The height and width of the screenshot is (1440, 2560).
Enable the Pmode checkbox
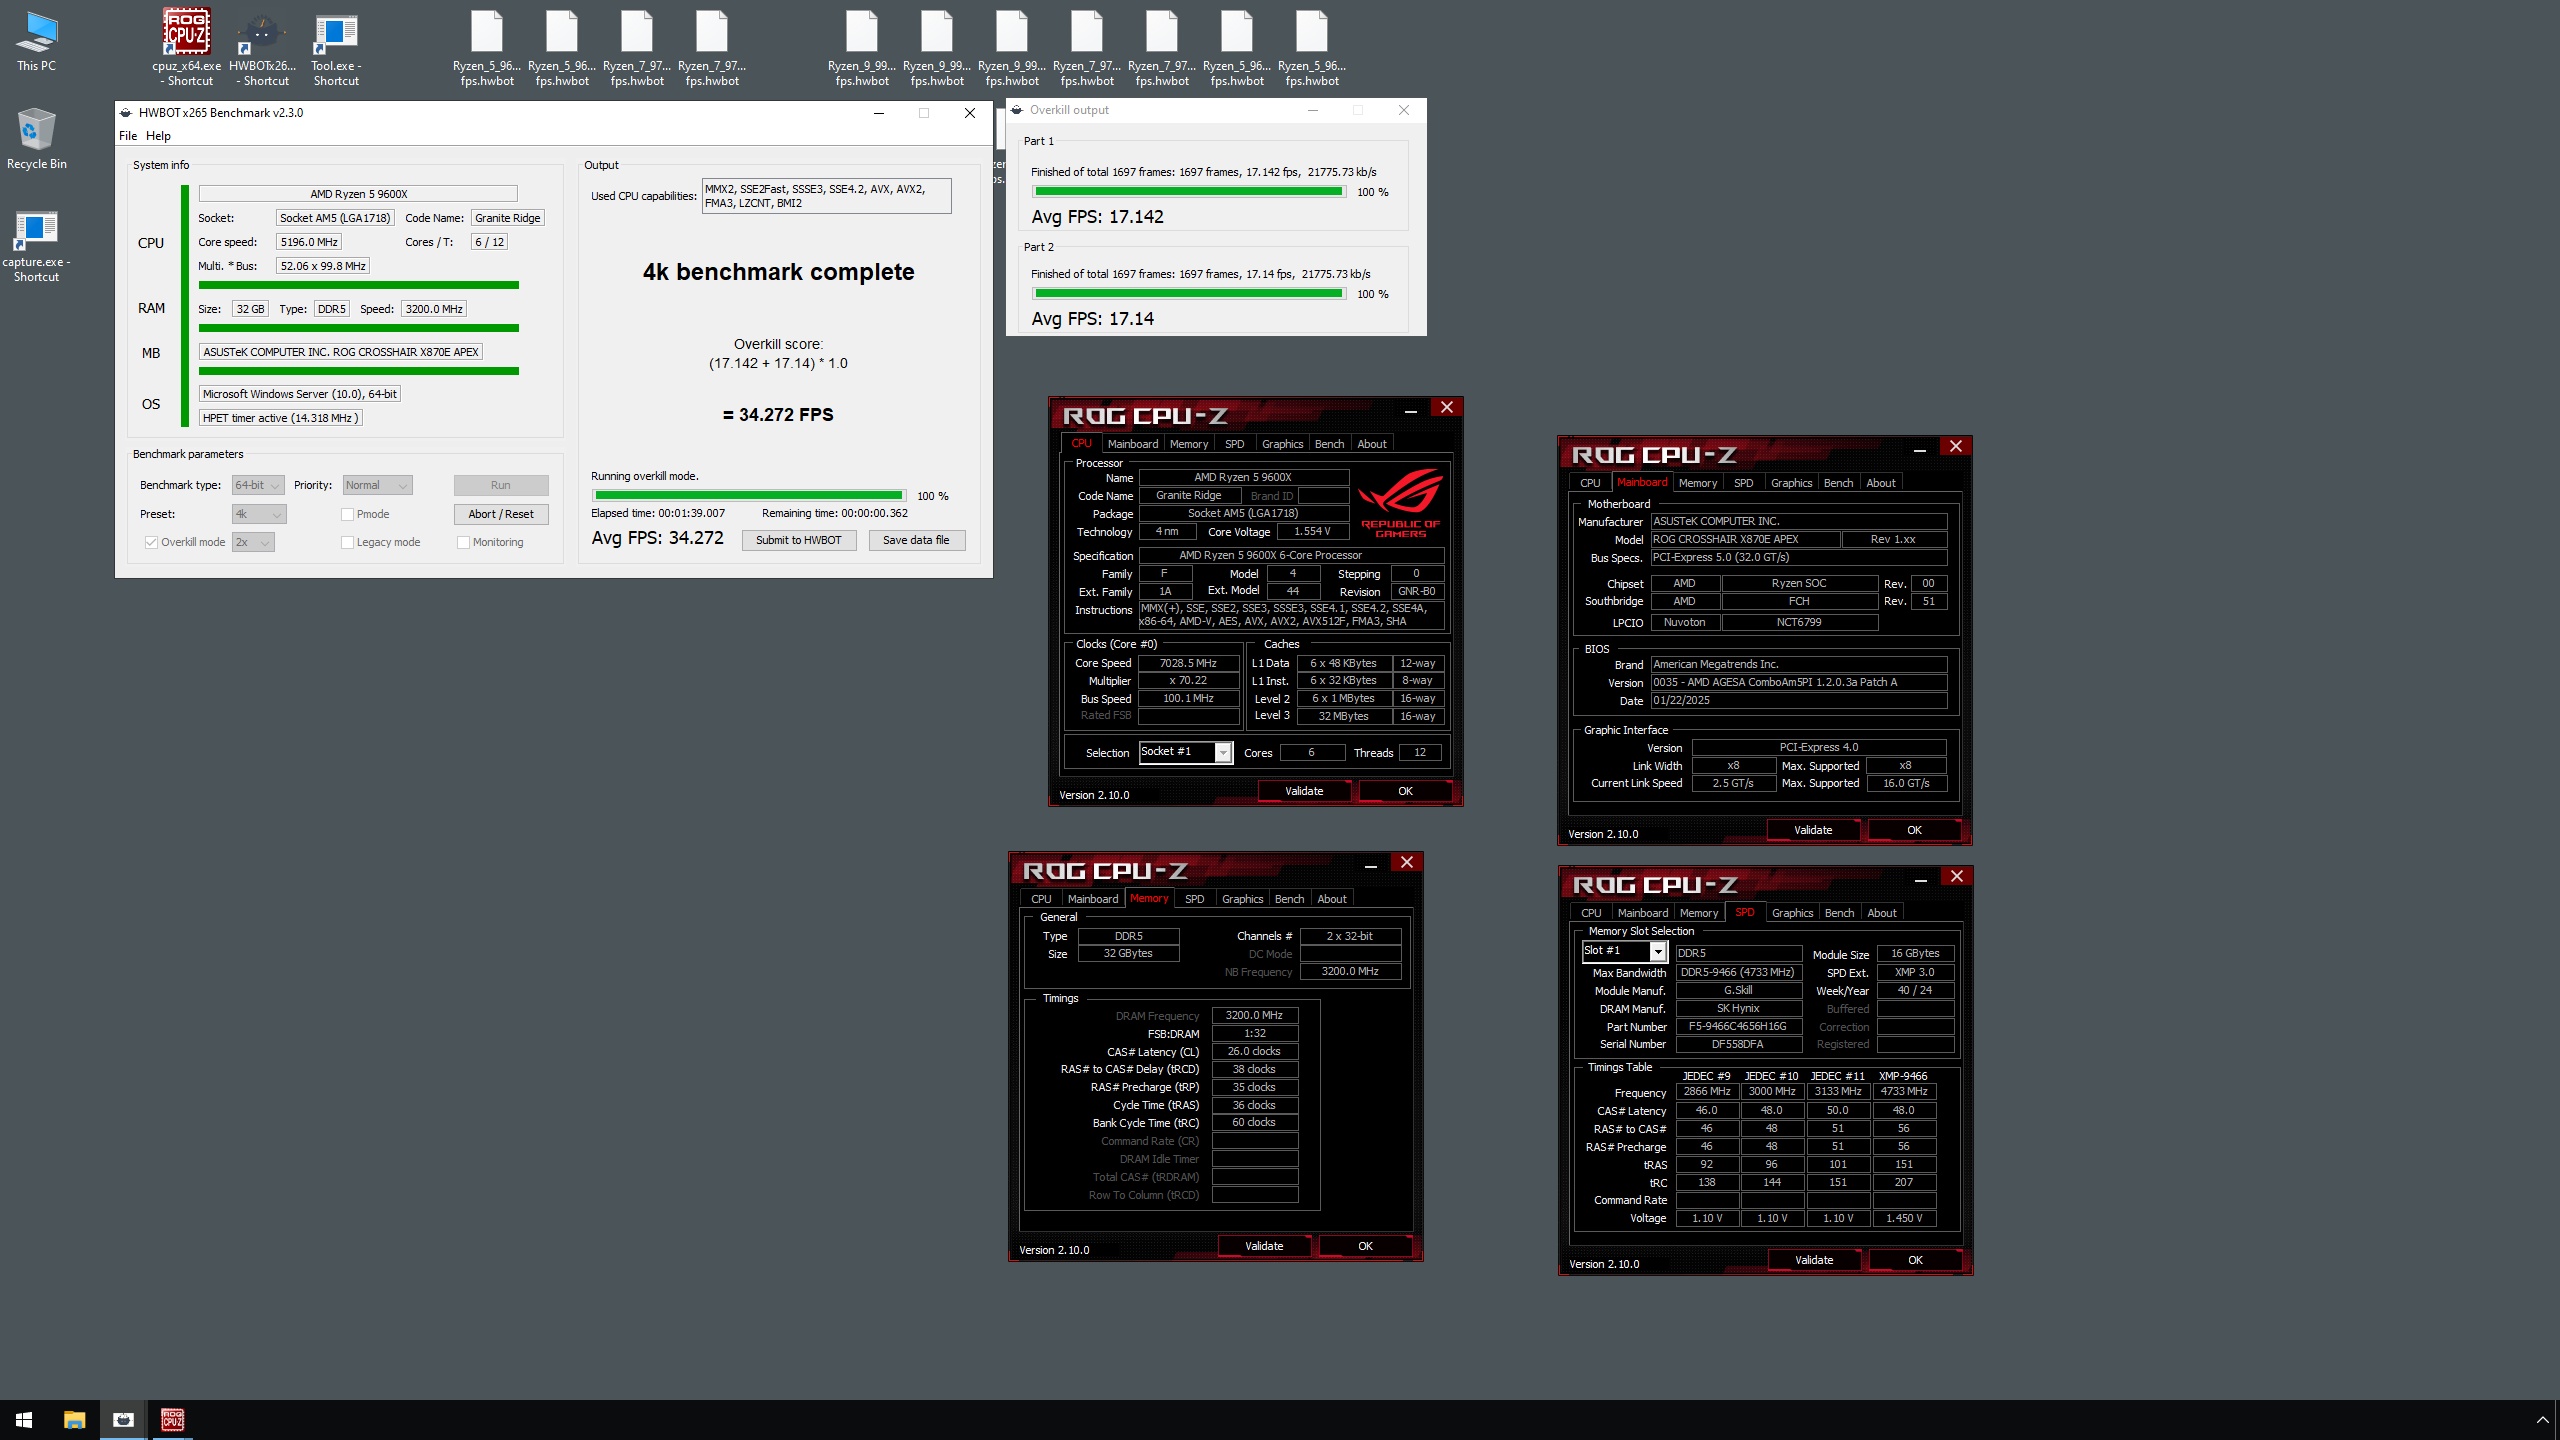coord(348,515)
